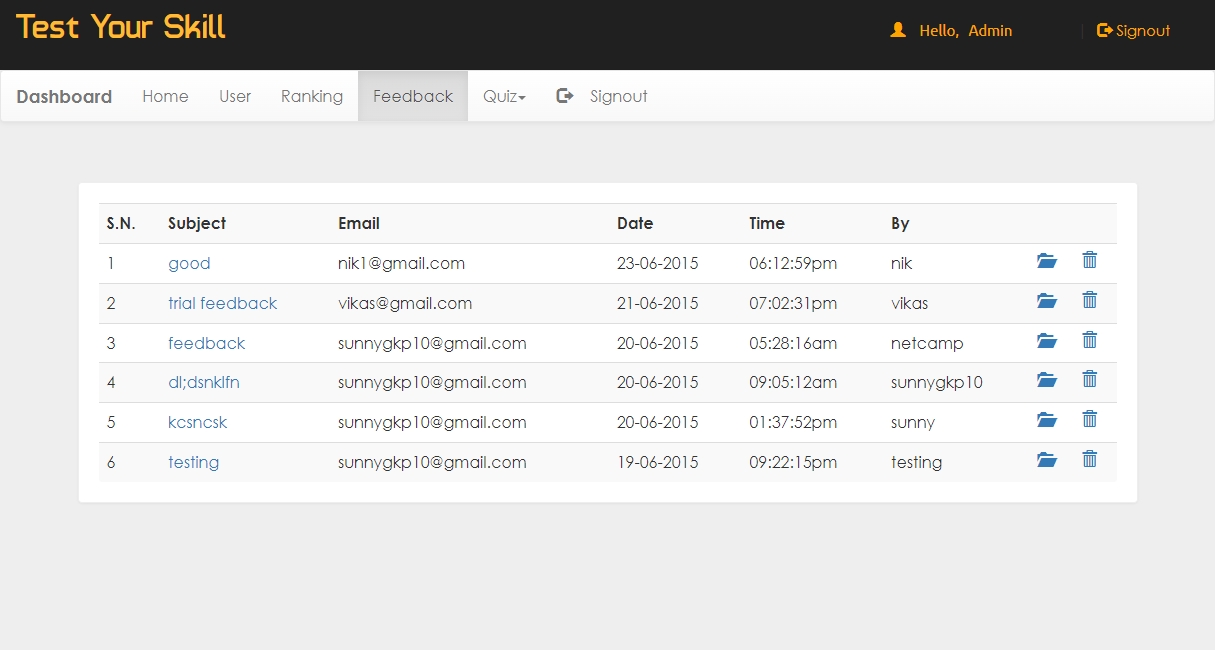Expand the Quiz dropdown menu
Image resolution: width=1215 pixels, height=650 pixels.
click(504, 97)
